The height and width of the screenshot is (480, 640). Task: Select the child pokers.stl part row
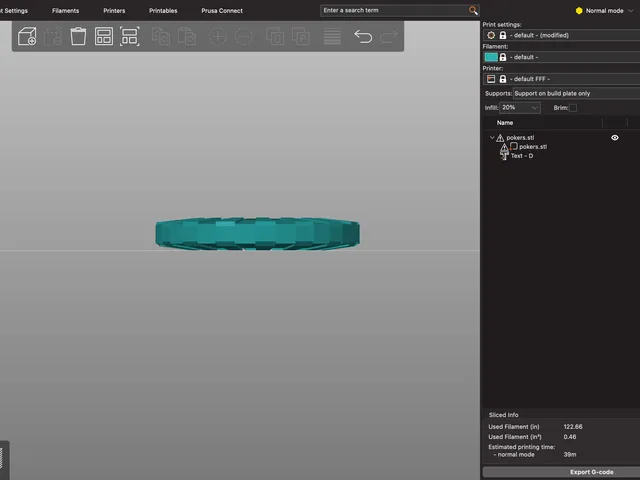coord(533,147)
